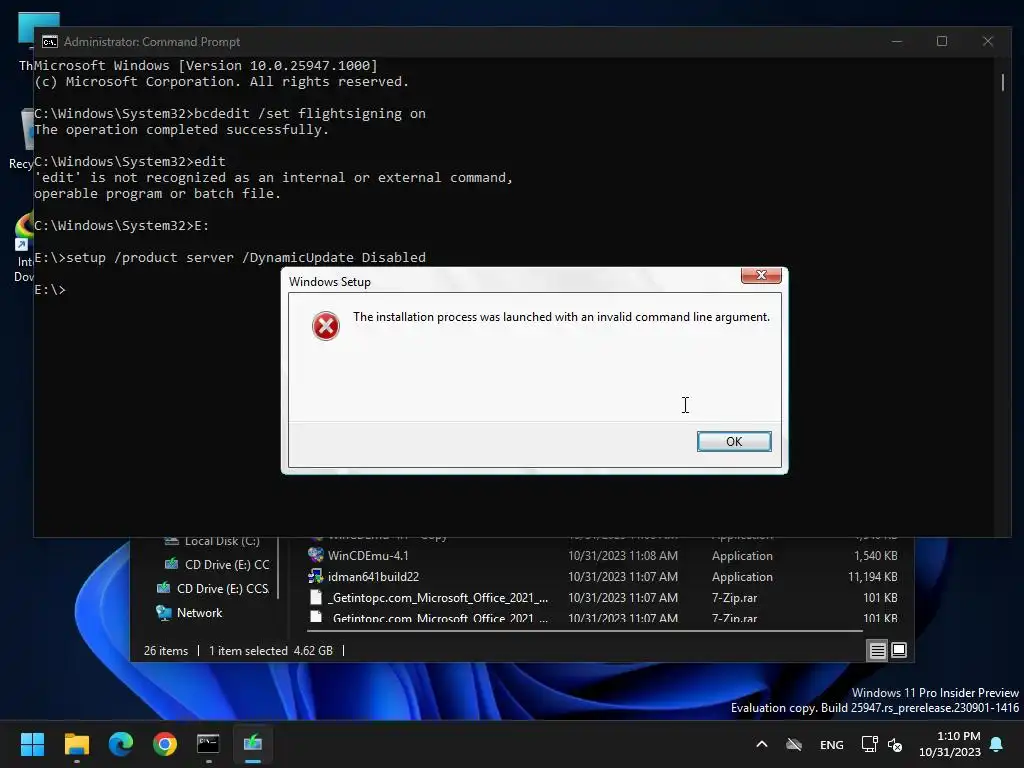This screenshot has width=1024, height=768.
Task: Switch to Command Prompt taskbar icon
Action: click(208, 744)
